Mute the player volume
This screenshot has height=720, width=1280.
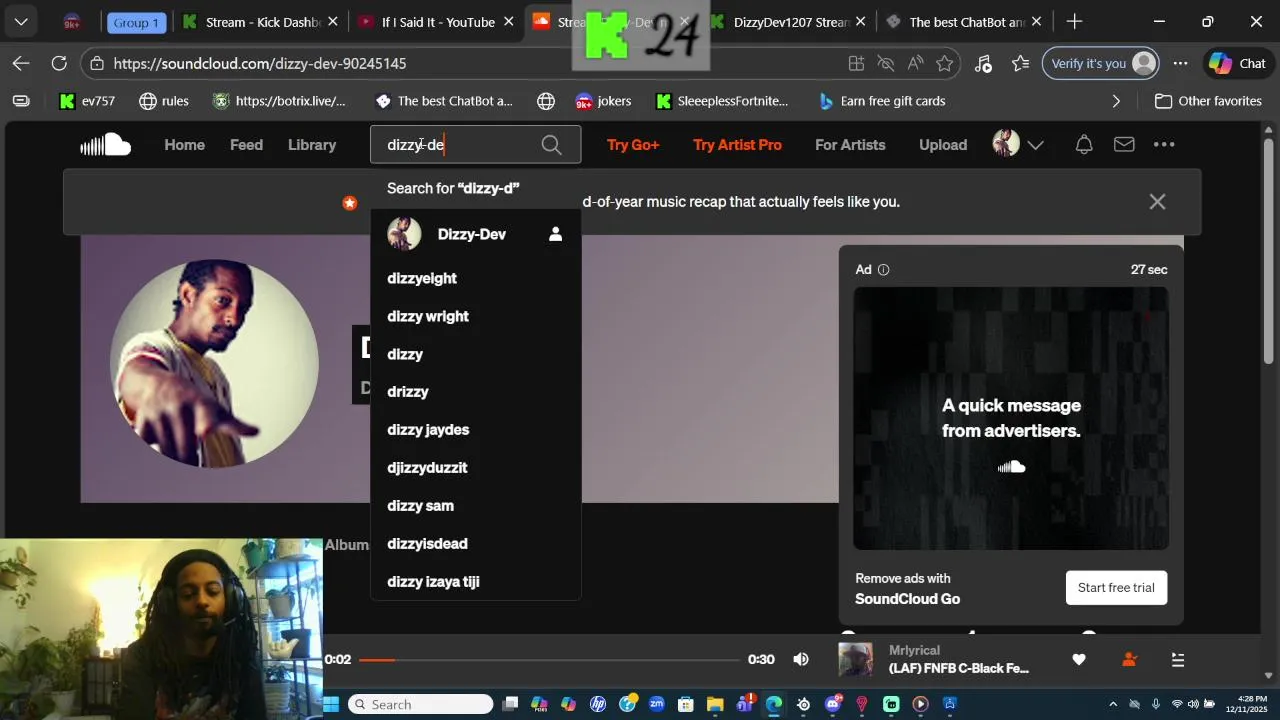click(801, 659)
